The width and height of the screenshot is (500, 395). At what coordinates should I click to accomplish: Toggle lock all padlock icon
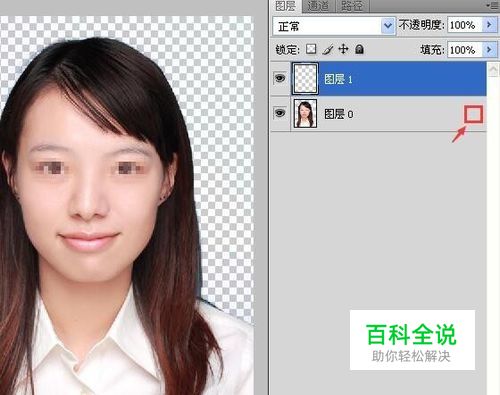coord(359,49)
